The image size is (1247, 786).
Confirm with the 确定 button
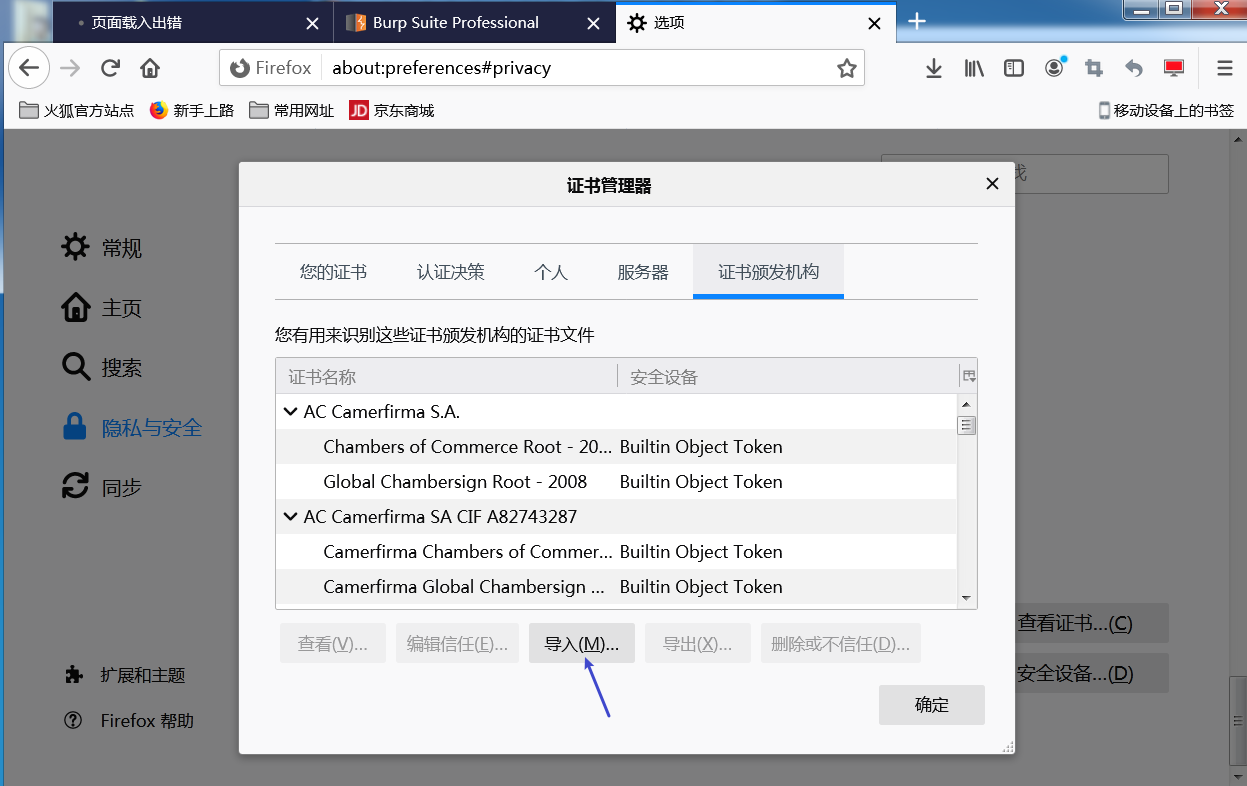point(932,705)
